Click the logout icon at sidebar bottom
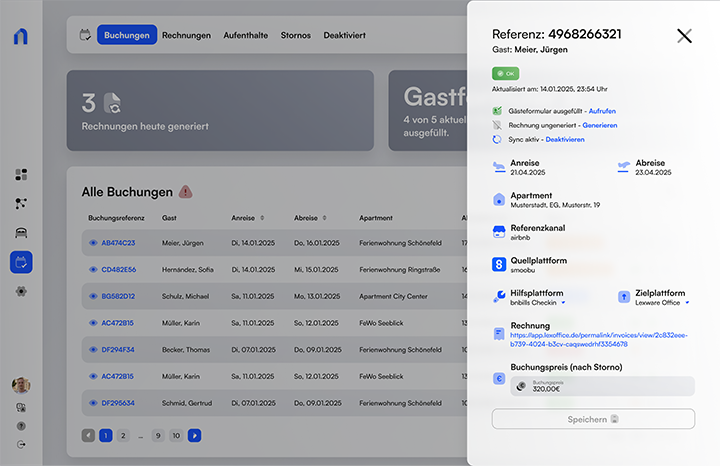This screenshot has width=720, height=466. pyautogui.click(x=21, y=444)
